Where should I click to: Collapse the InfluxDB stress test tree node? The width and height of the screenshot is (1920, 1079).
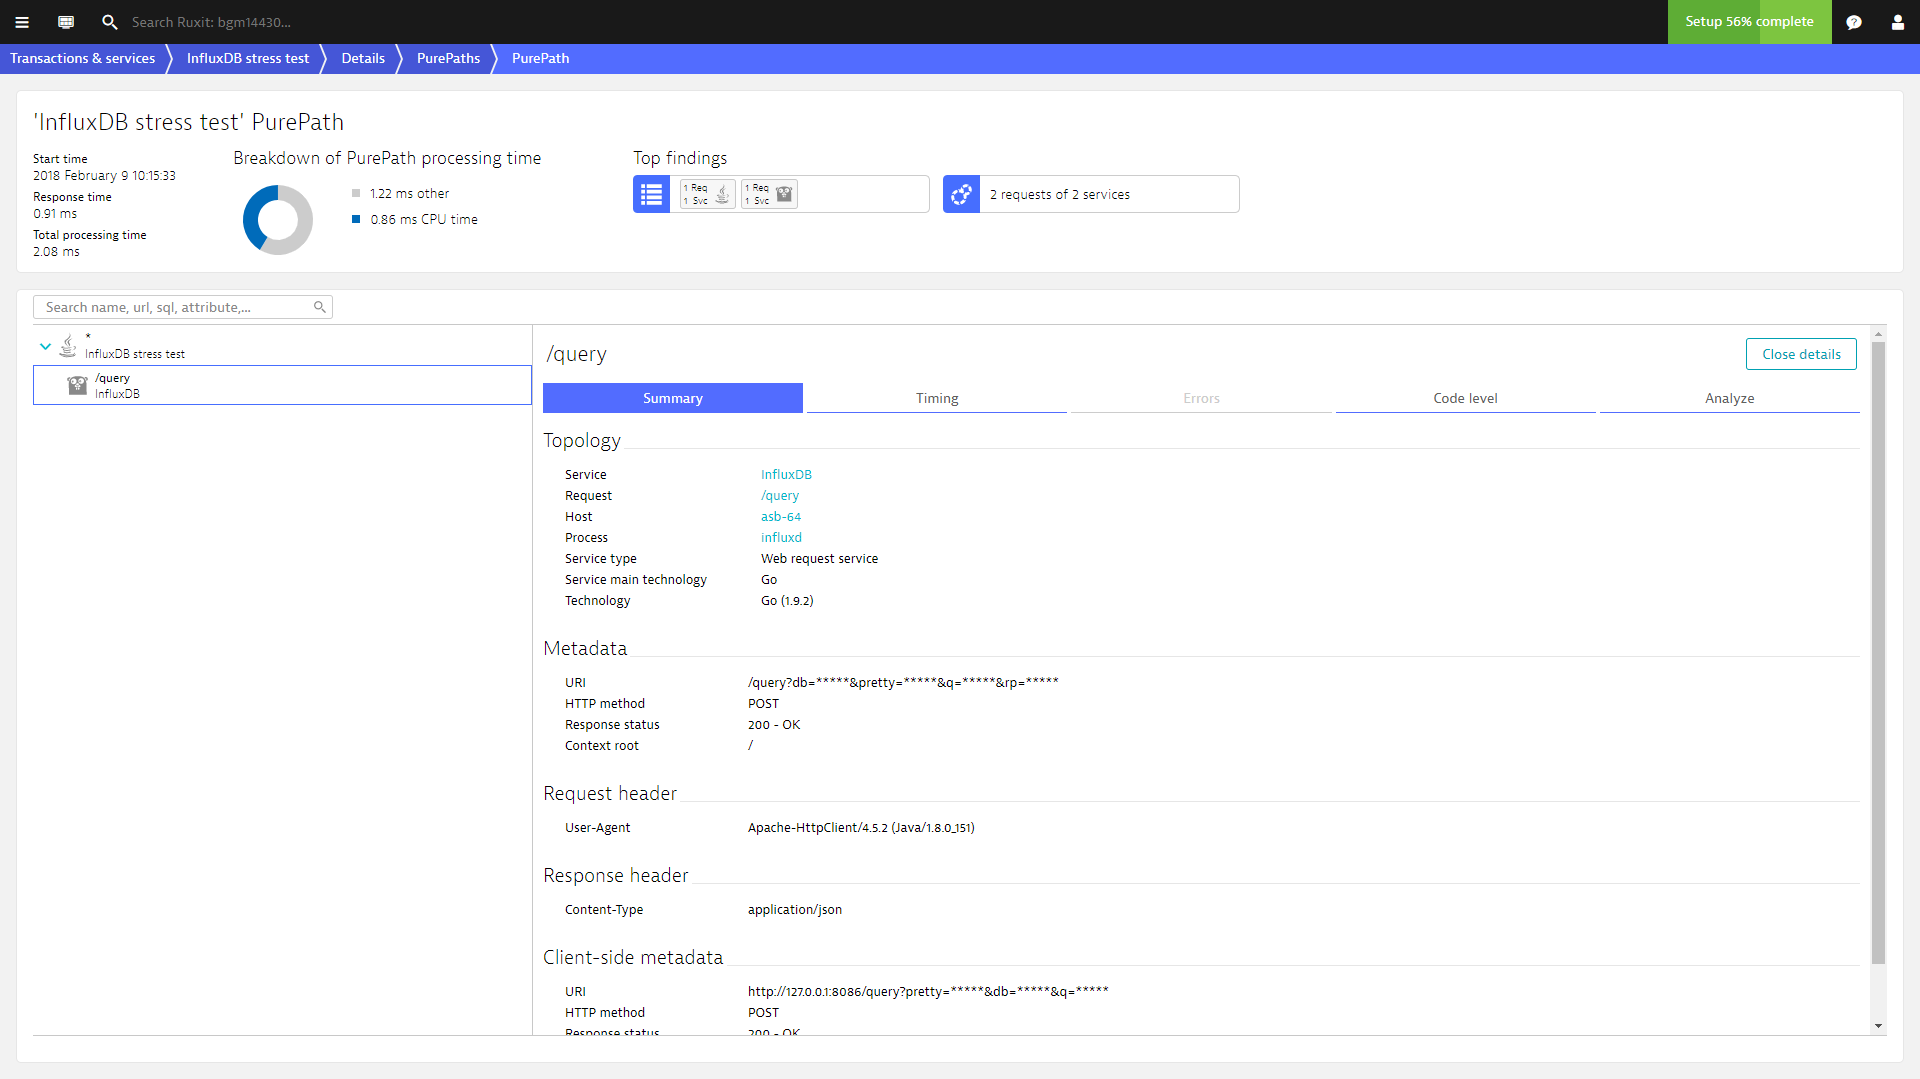coord(45,346)
